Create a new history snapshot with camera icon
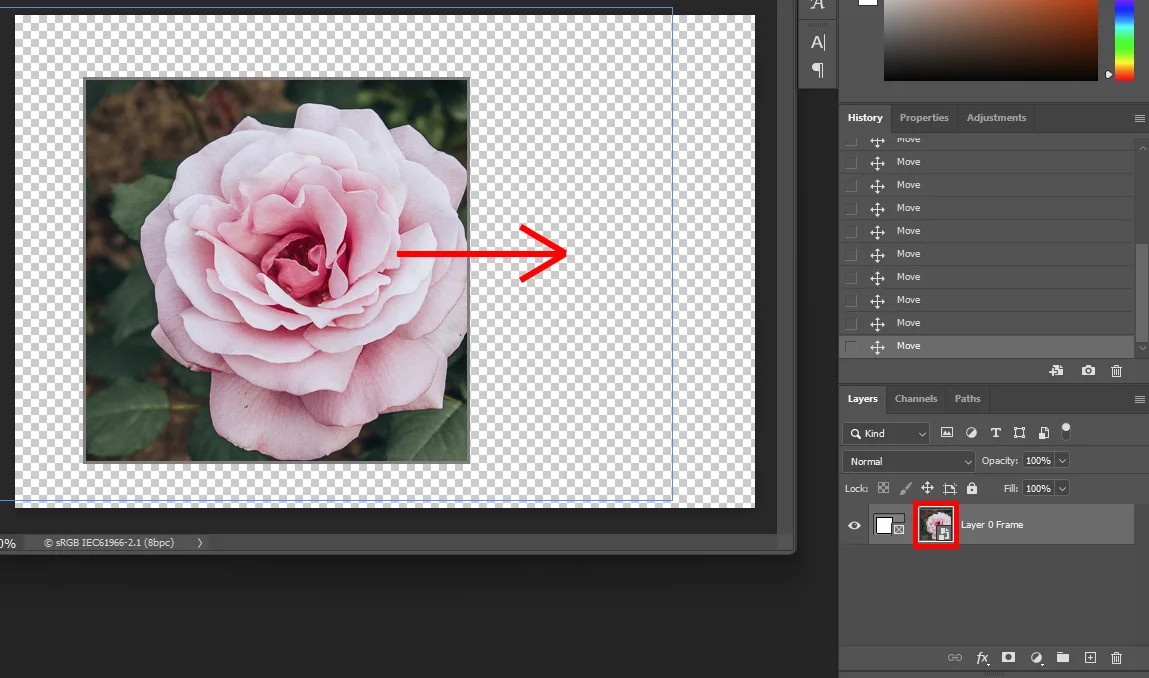Viewport: 1149px width, 678px height. click(1088, 371)
